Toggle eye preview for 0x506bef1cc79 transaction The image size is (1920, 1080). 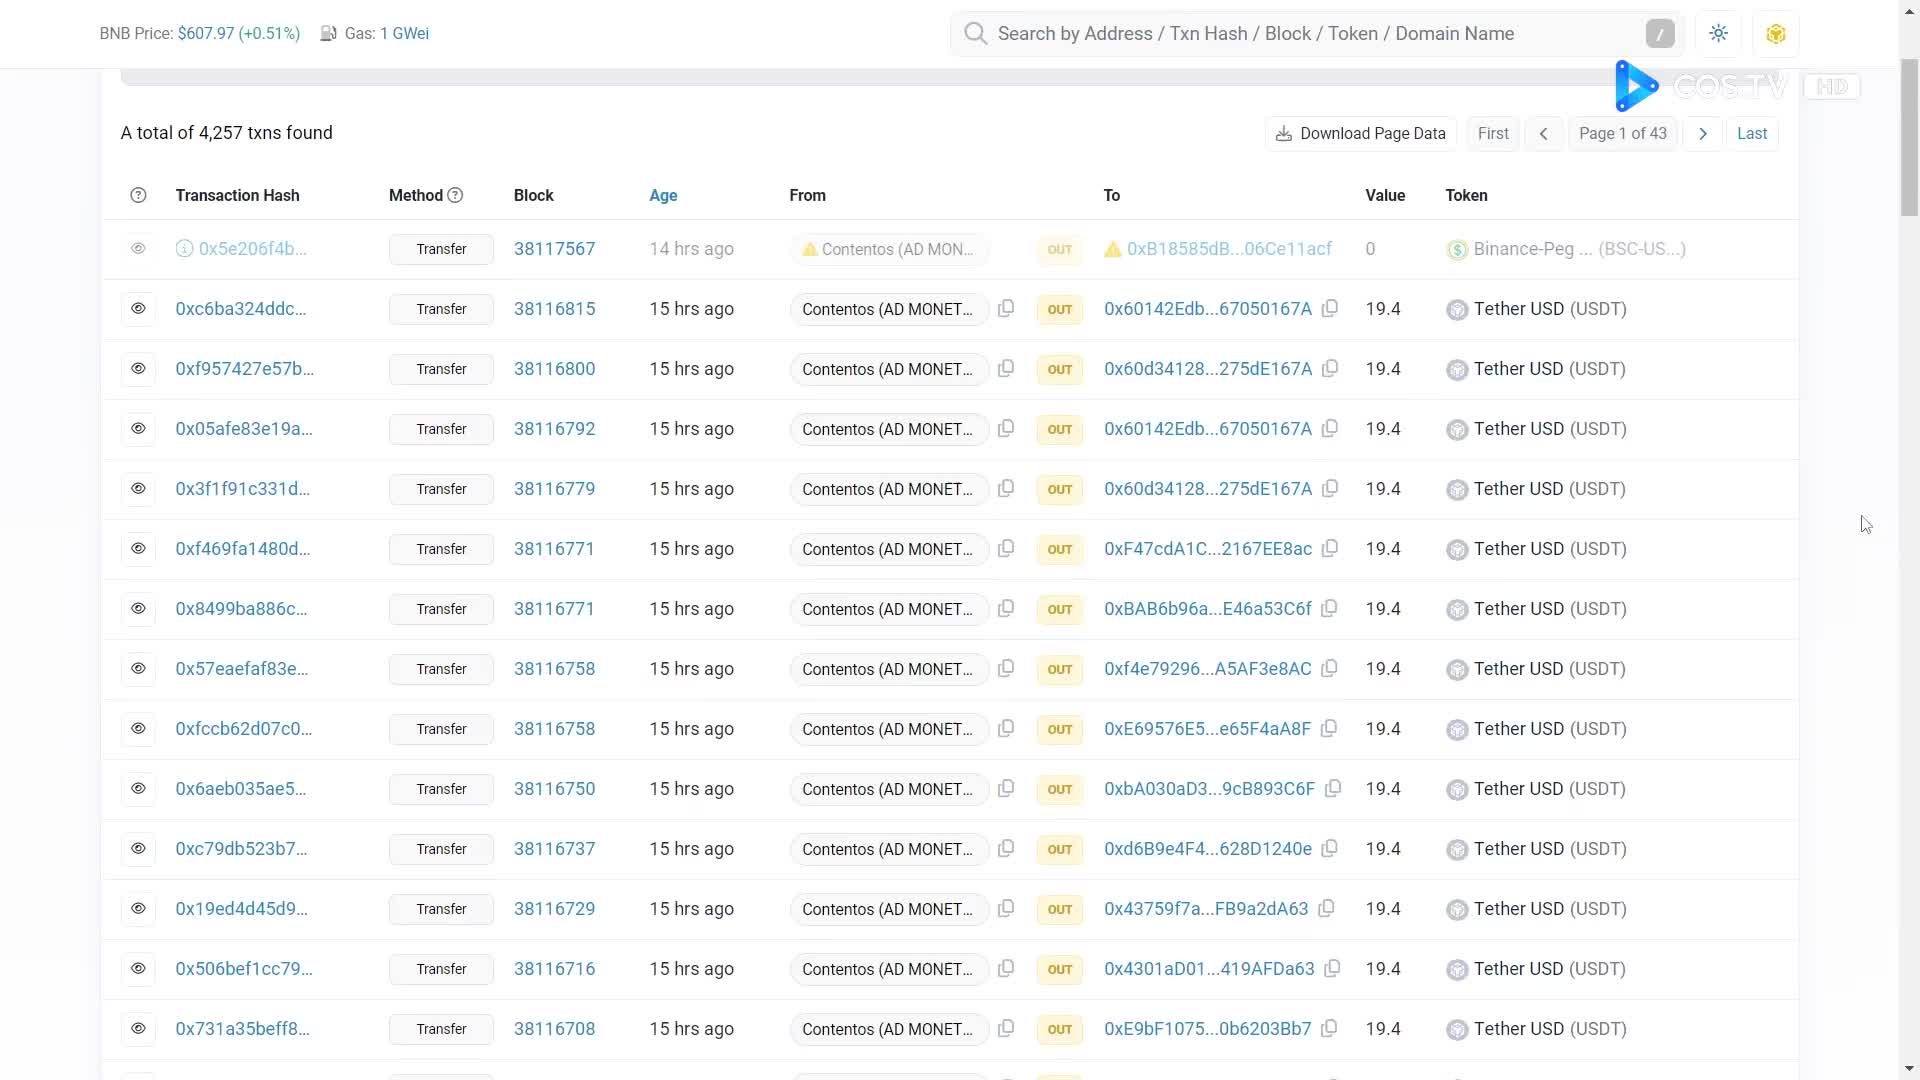coord(138,969)
